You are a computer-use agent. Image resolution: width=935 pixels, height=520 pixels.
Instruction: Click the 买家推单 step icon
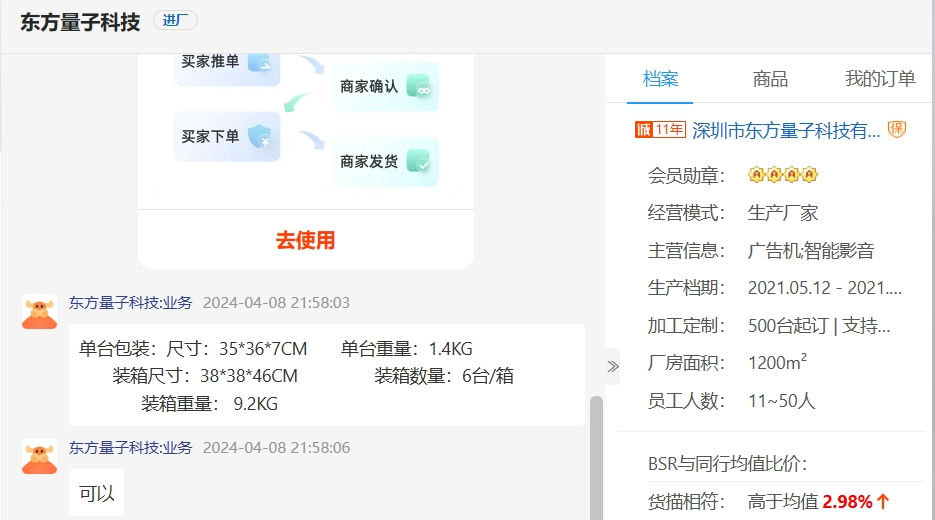(x=260, y=62)
